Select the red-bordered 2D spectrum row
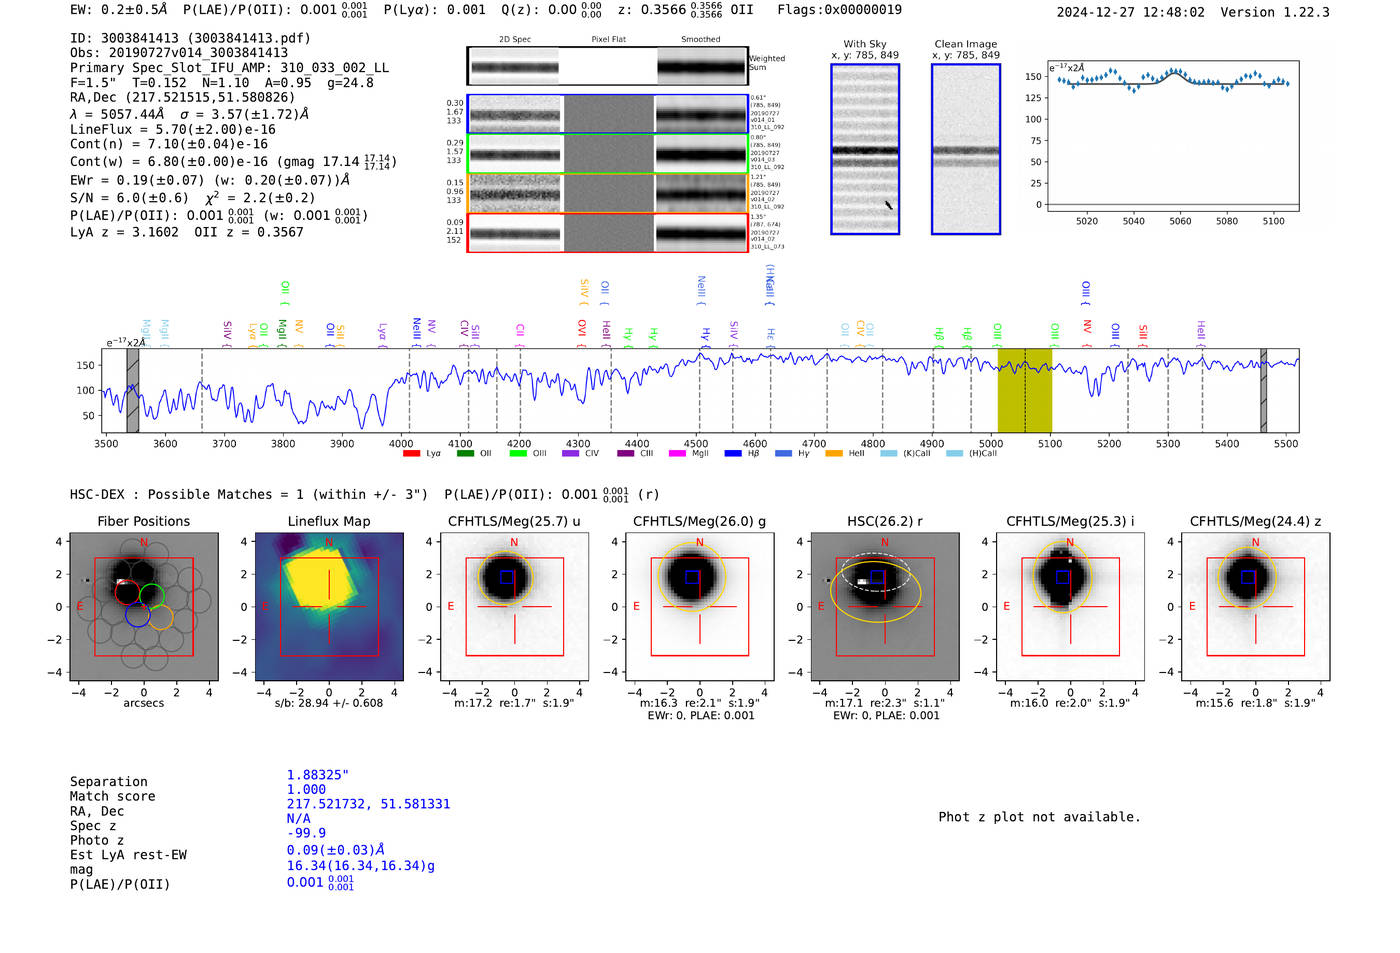 pos(608,232)
